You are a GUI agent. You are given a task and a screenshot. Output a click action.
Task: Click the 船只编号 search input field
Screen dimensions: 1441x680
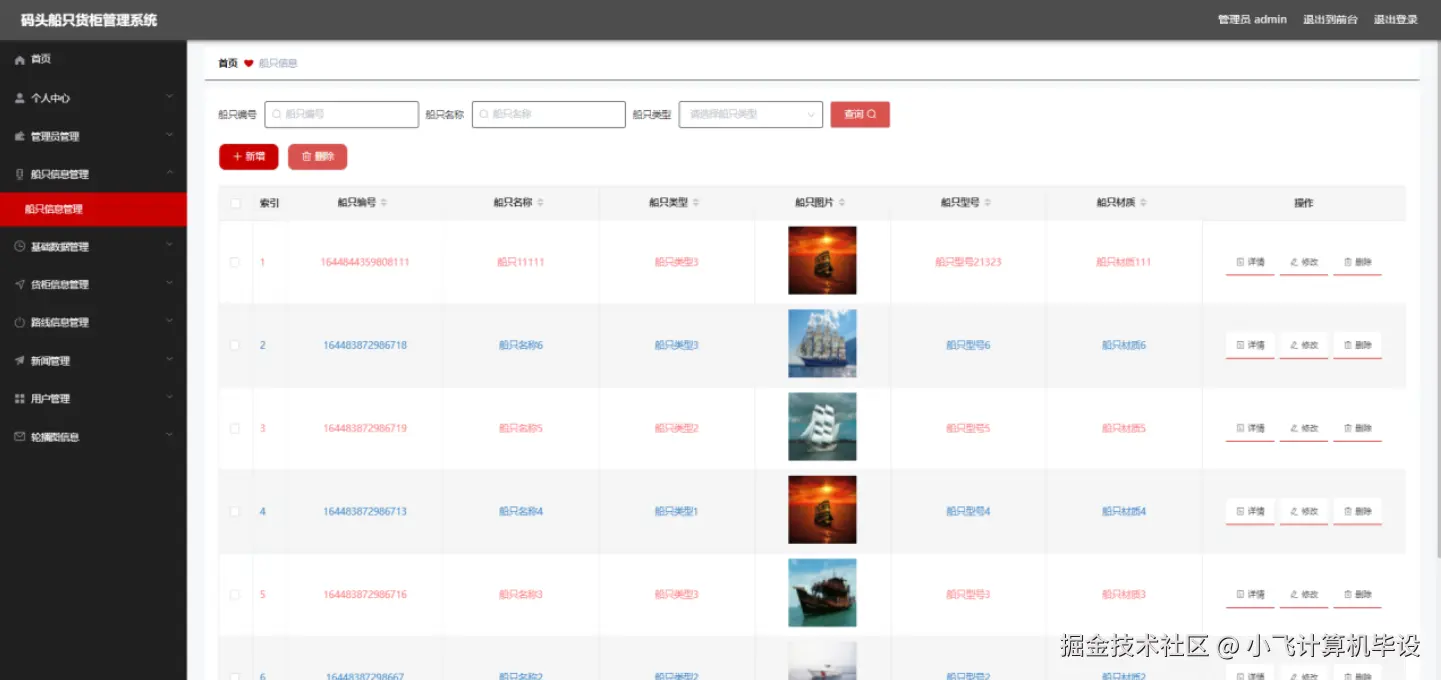click(x=342, y=115)
